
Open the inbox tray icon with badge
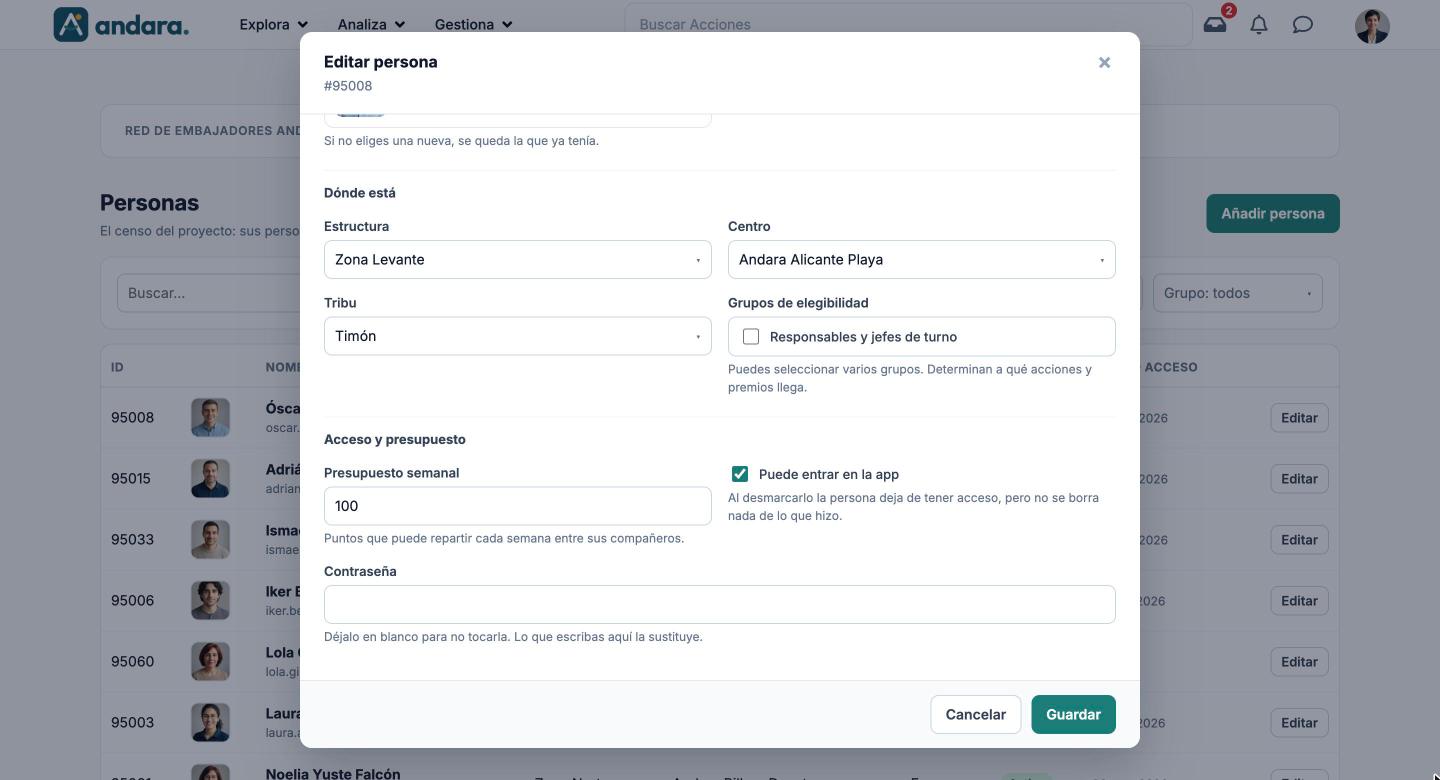(1215, 24)
